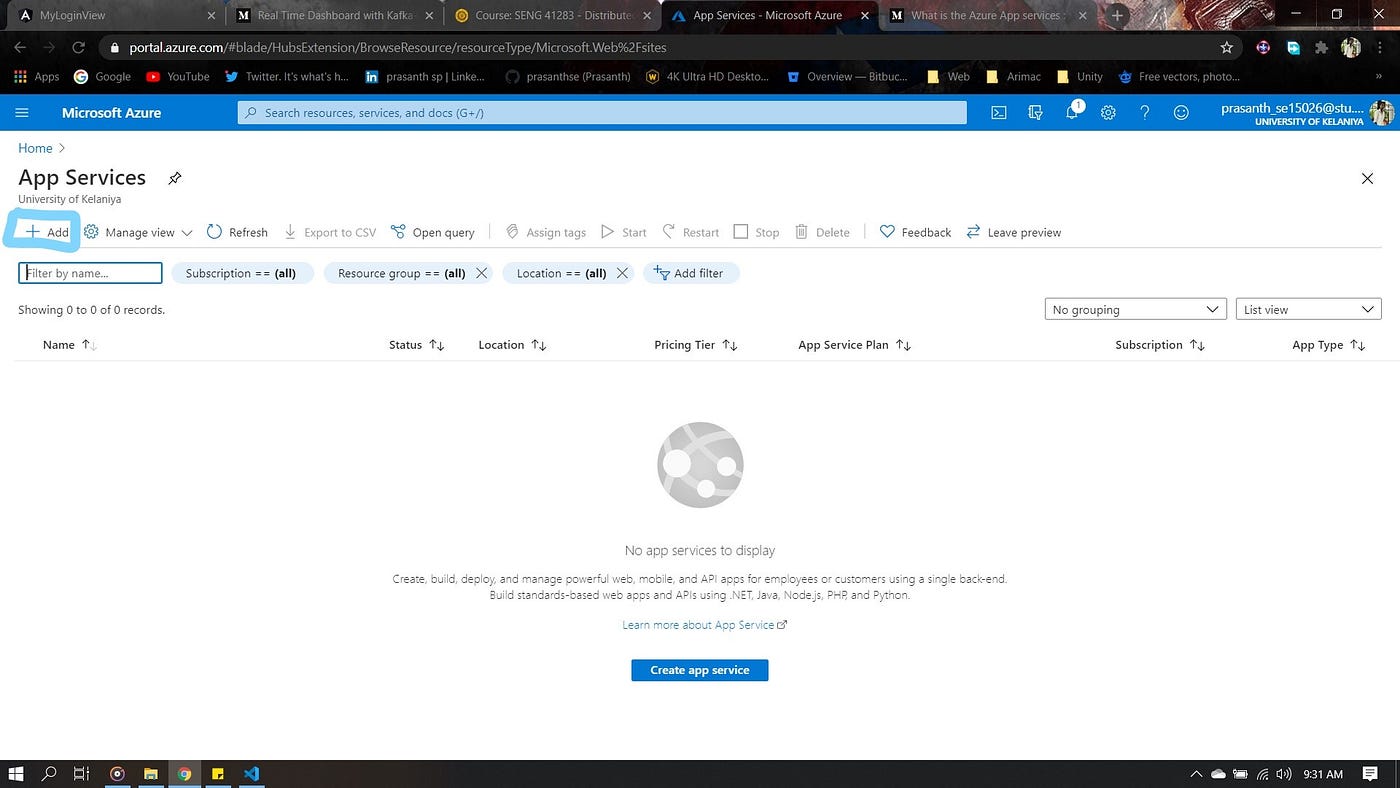This screenshot has width=1400, height=788.
Task: Click Export to CSV
Action: pos(330,232)
